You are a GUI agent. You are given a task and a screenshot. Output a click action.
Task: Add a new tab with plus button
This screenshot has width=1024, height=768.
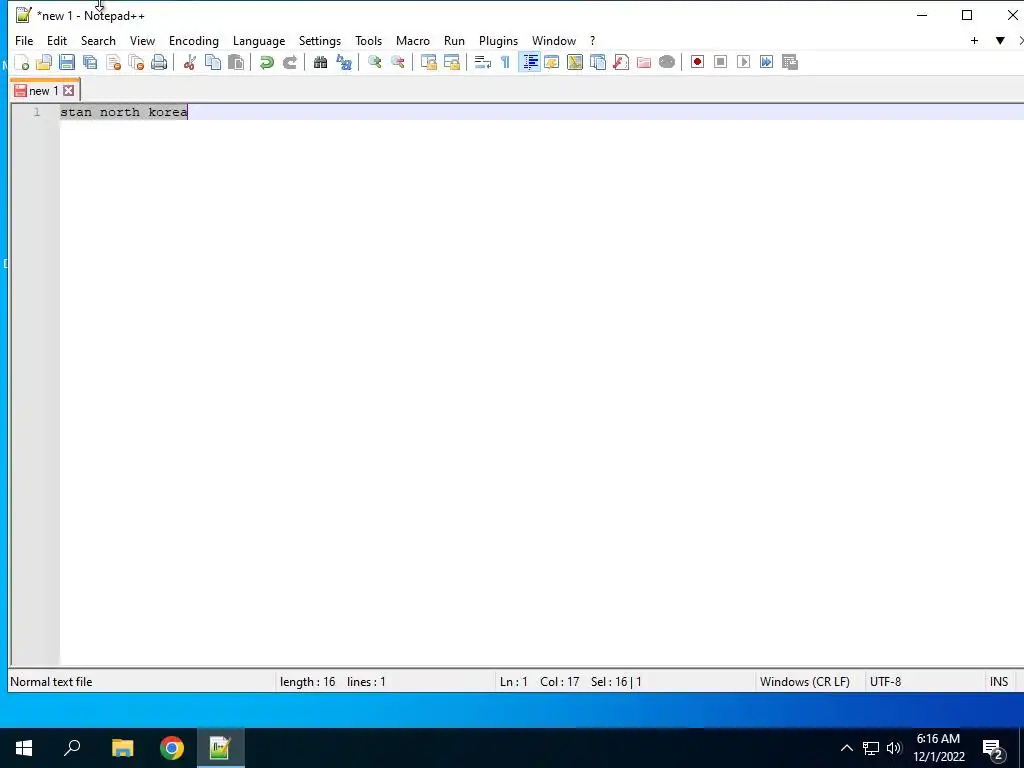[x=974, y=40]
